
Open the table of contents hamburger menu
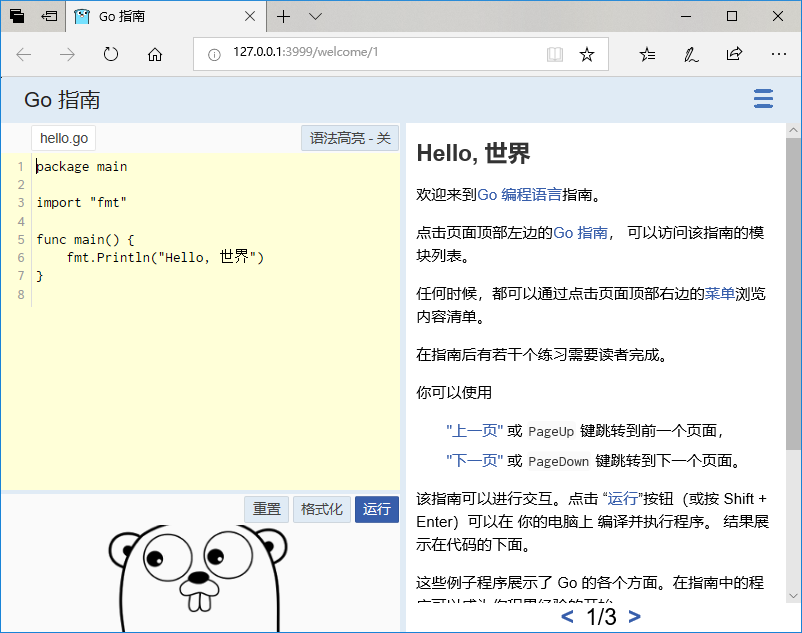[x=763, y=98]
